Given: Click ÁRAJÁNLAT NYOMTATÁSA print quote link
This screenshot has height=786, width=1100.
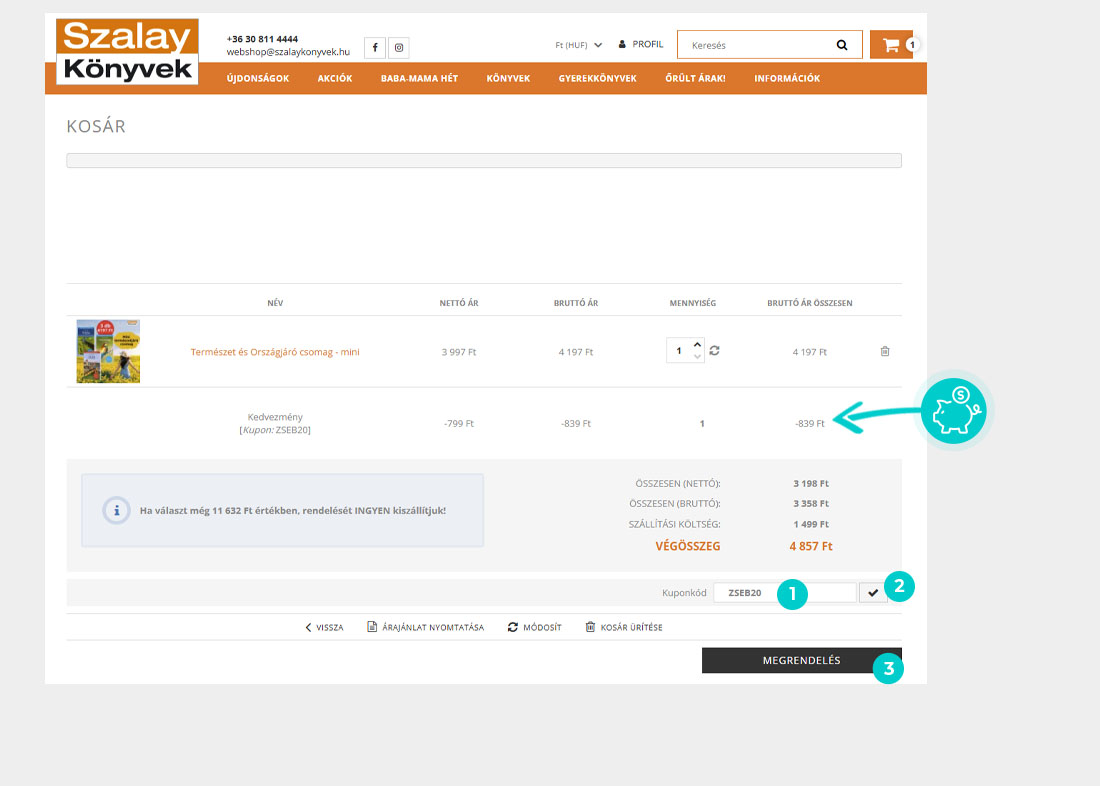Looking at the screenshot, I should (x=425, y=627).
